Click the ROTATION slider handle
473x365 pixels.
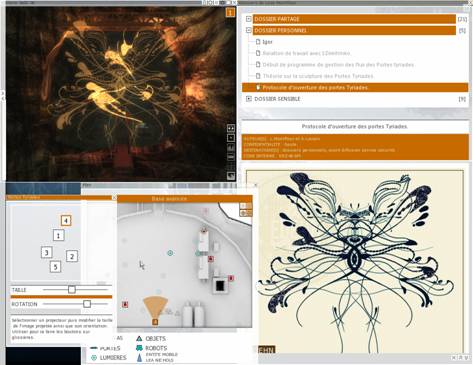tap(87, 304)
